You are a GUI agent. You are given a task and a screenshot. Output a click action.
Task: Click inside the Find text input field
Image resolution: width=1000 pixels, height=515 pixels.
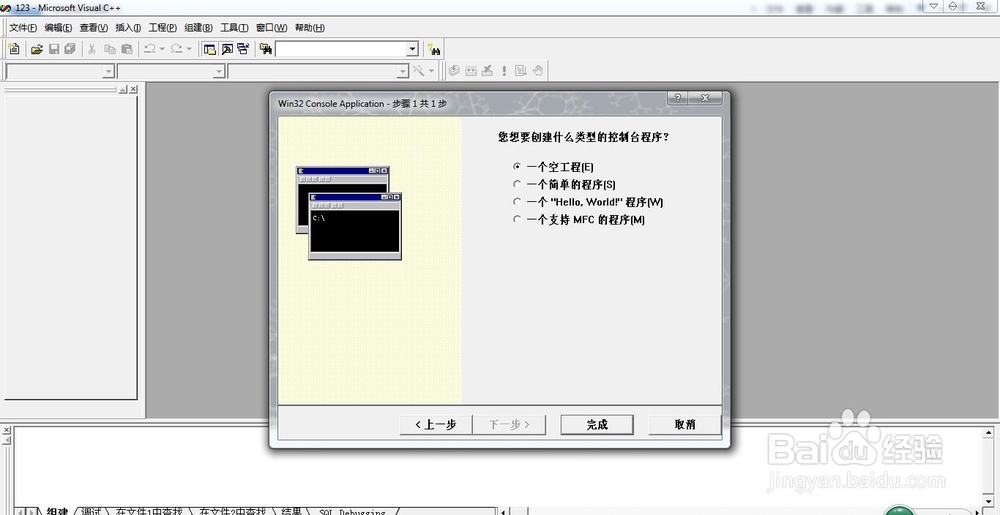point(341,49)
